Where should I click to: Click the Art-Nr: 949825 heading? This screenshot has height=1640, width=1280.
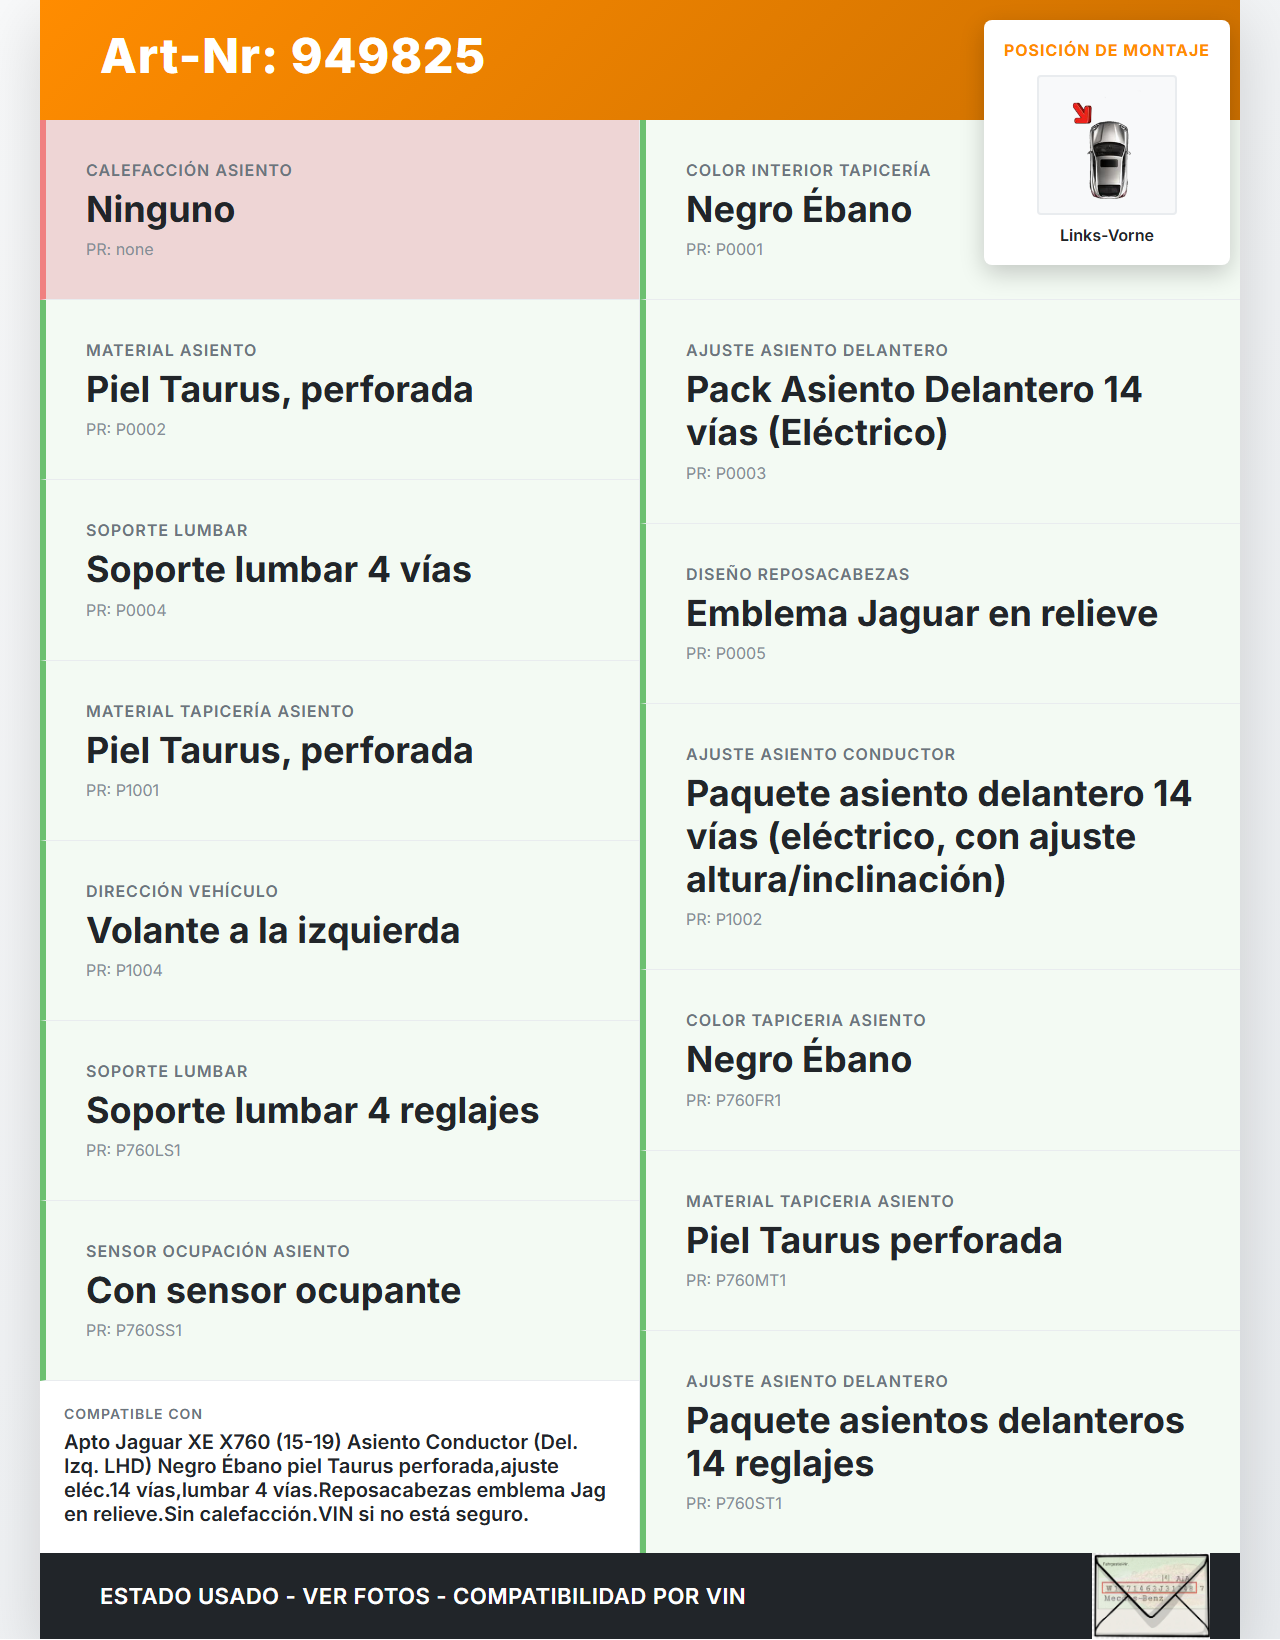[292, 56]
